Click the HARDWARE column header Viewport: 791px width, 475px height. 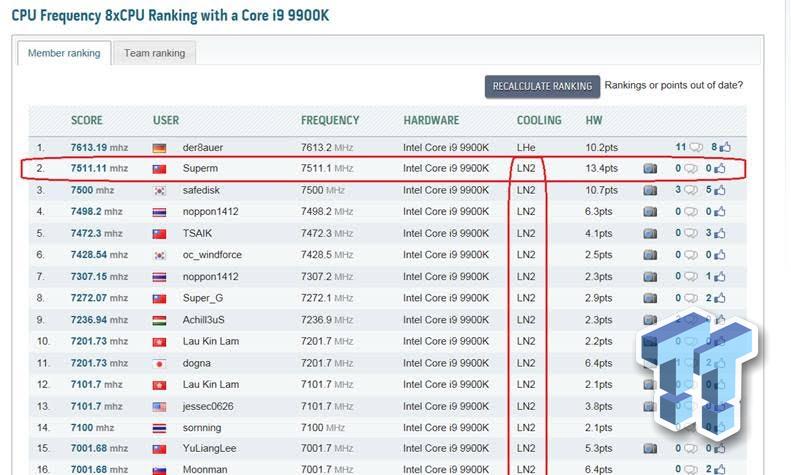(431, 120)
